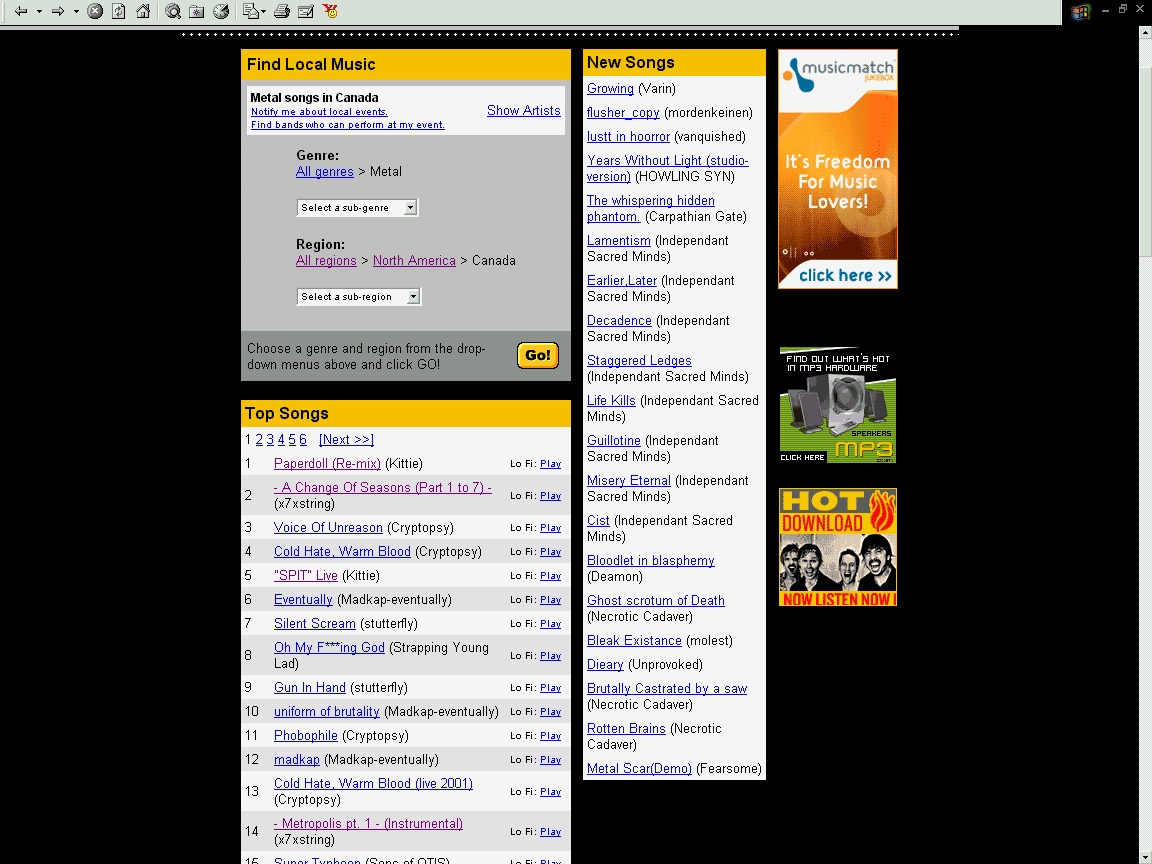Open the Forward button history dropdown arrow
The image size is (1152, 864).
(x=76, y=12)
